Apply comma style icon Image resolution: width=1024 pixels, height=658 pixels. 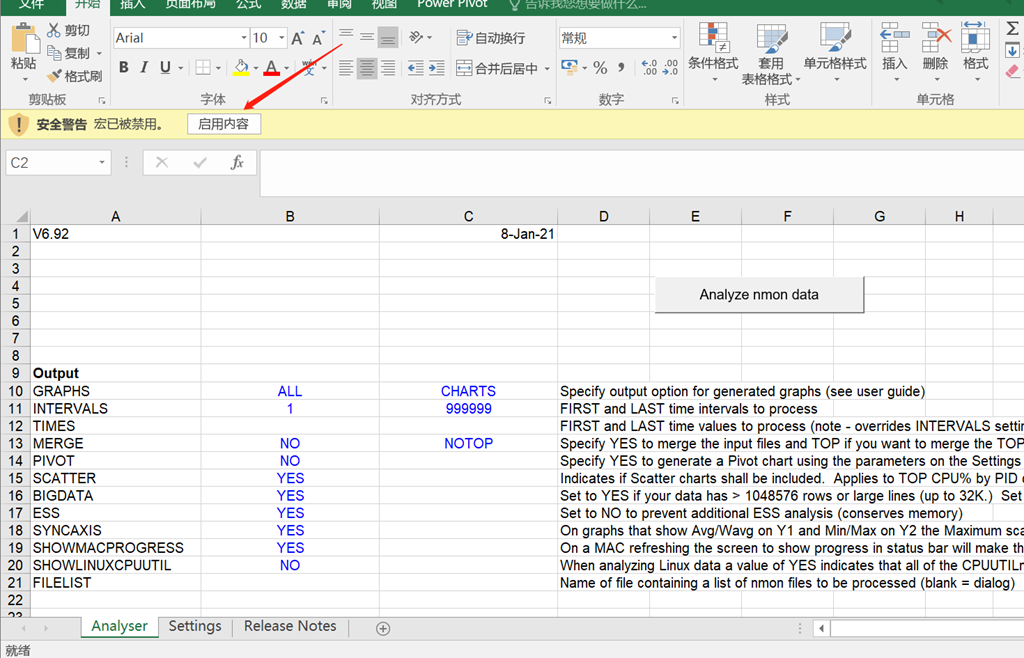coord(621,67)
